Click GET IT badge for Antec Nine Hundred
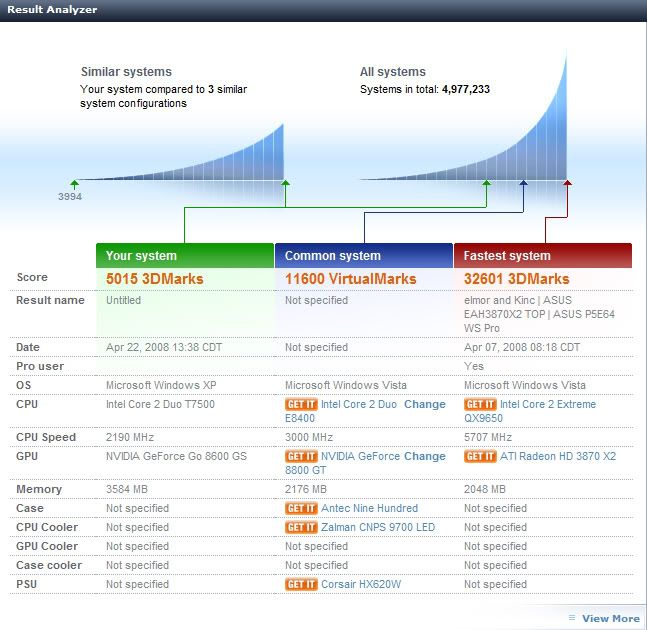 click(301, 508)
